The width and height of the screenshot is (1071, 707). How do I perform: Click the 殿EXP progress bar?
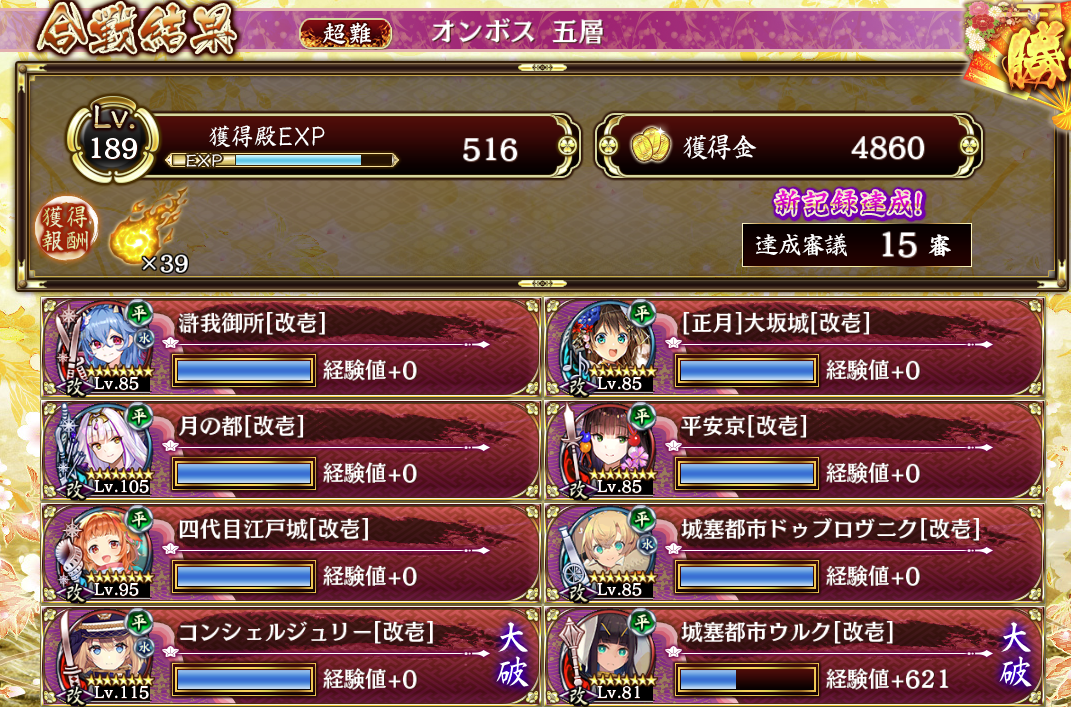point(281,161)
